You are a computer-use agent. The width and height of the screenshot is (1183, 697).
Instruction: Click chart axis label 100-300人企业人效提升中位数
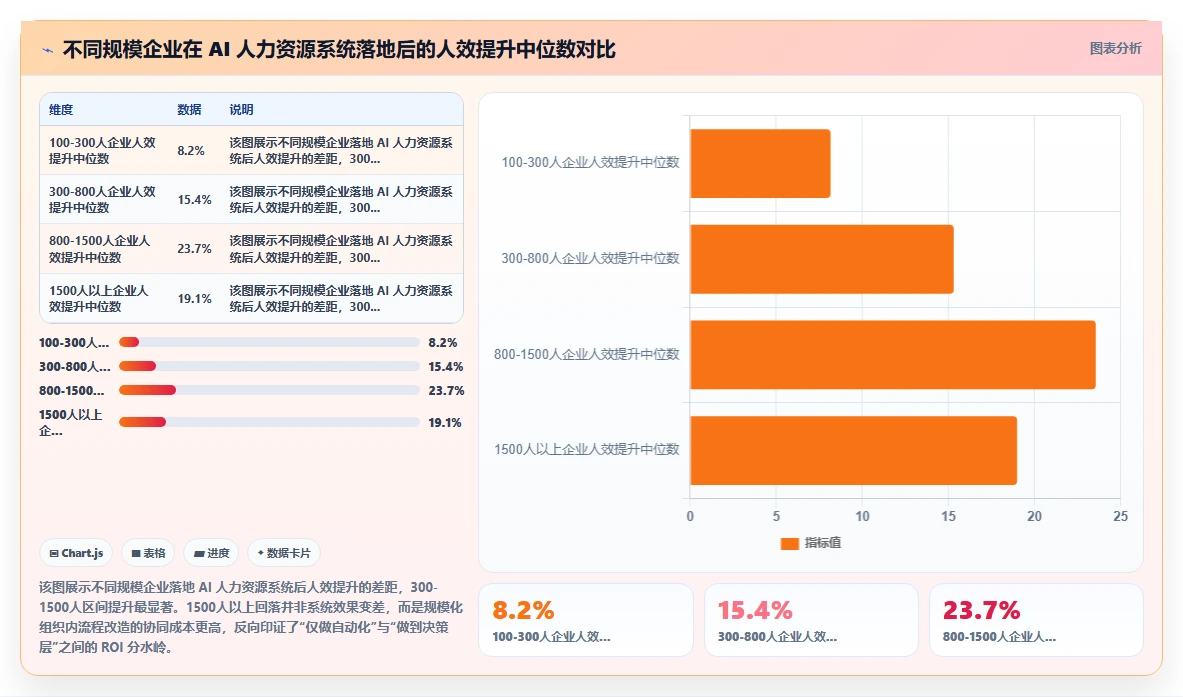click(590, 162)
